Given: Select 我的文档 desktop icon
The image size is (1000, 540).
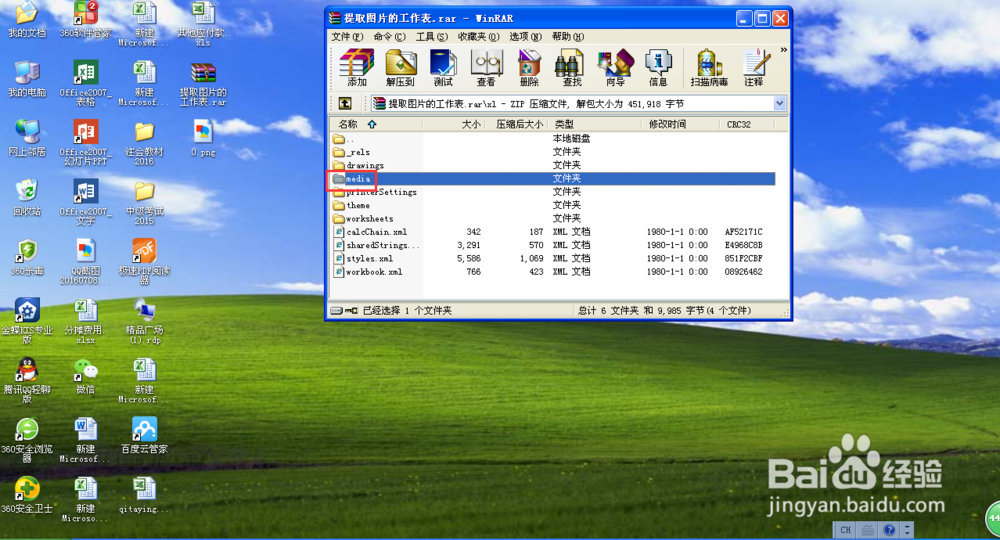Looking at the screenshot, I should pyautogui.click(x=27, y=19).
